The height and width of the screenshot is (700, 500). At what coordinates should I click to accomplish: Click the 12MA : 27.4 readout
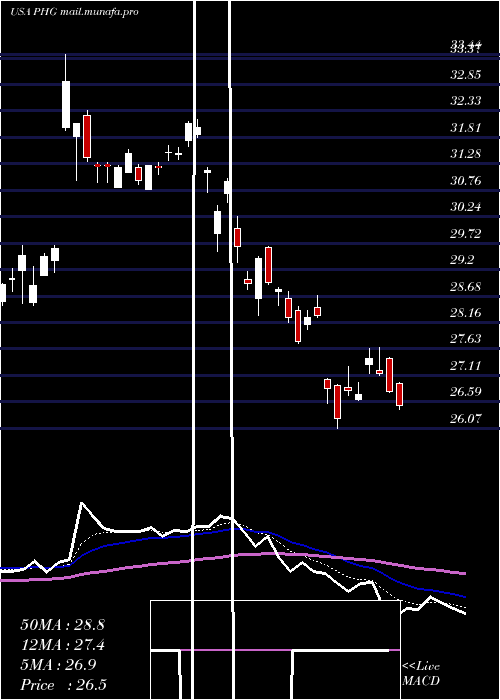(x=62, y=645)
